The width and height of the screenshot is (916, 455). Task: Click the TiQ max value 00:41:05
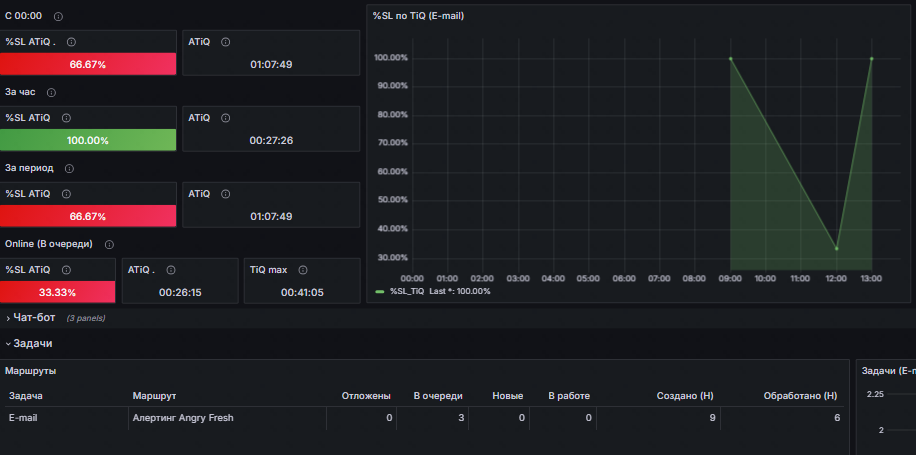click(302, 292)
